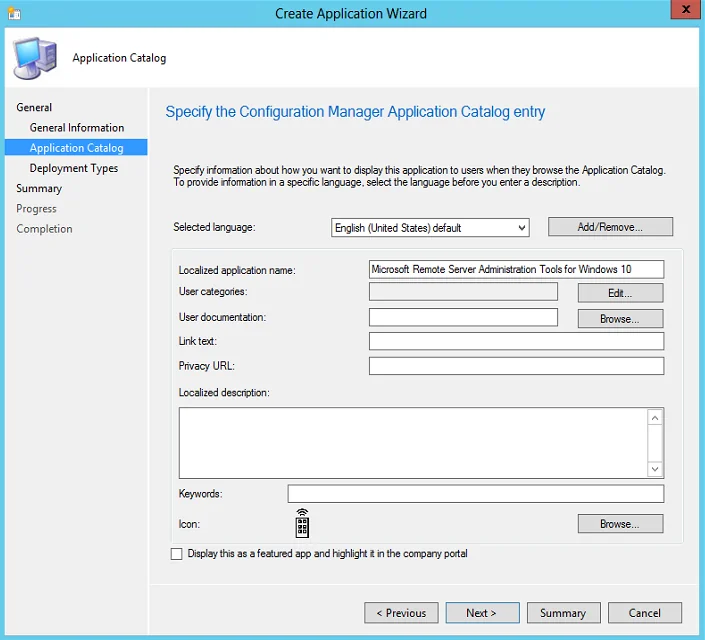Select General in the left navigation
Viewport: 705px width, 640px height.
point(34,107)
